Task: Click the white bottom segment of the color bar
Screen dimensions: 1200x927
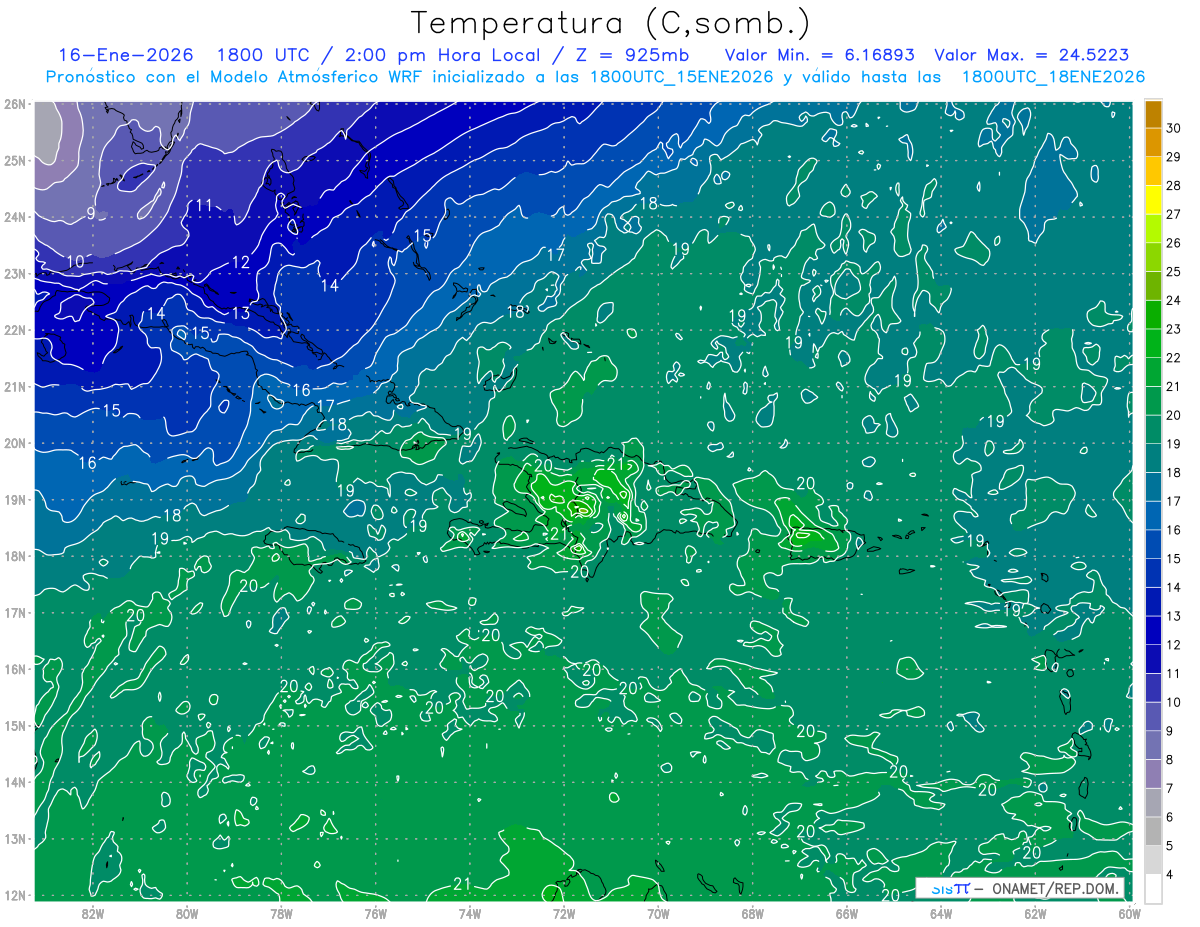Action: tap(1153, 889)
